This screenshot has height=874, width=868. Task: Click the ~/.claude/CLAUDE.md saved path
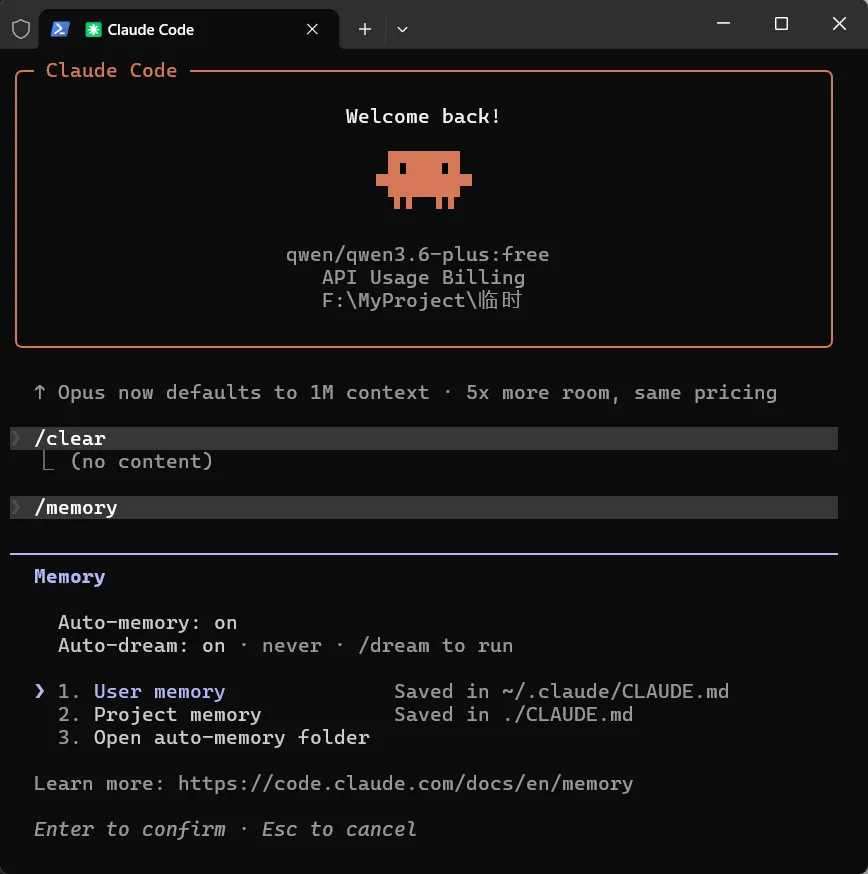(615, 692)
